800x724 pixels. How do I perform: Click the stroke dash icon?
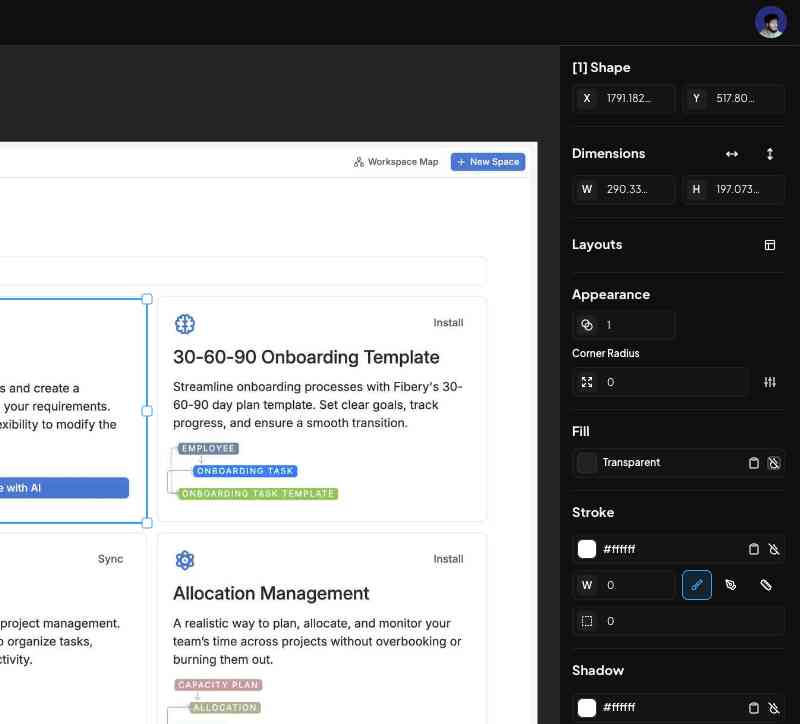point(587,621)
